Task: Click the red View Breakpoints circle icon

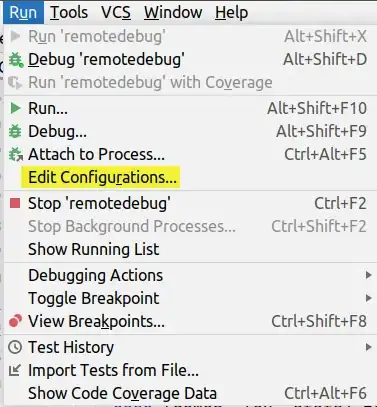Action: [x=15, y=321]
